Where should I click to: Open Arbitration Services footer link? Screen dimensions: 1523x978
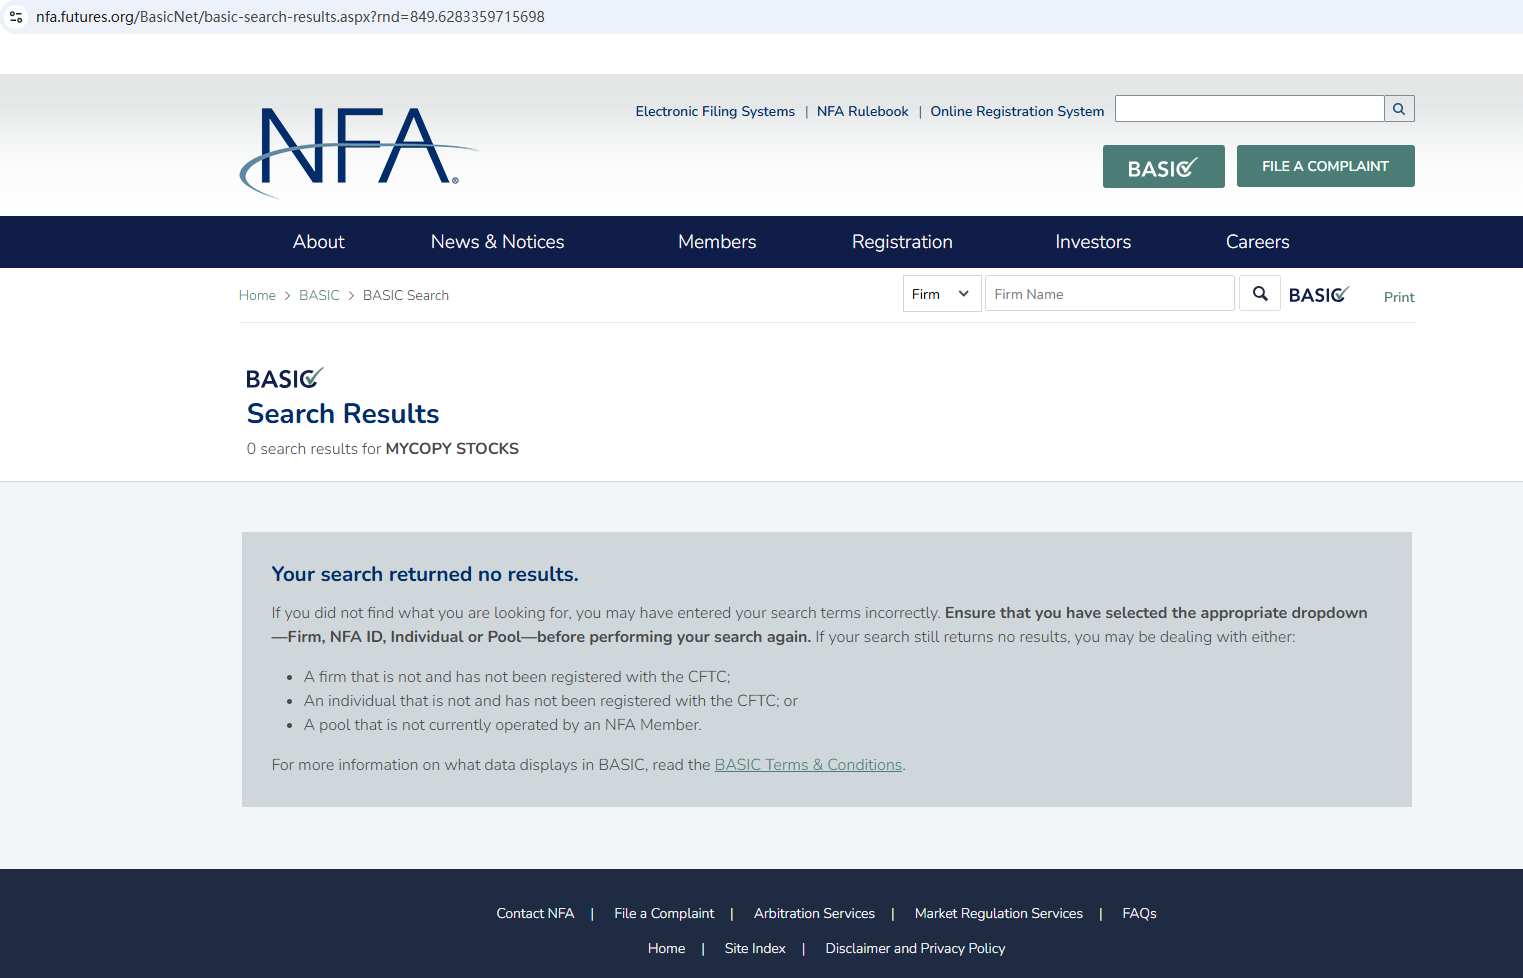[x=814, y=913]
